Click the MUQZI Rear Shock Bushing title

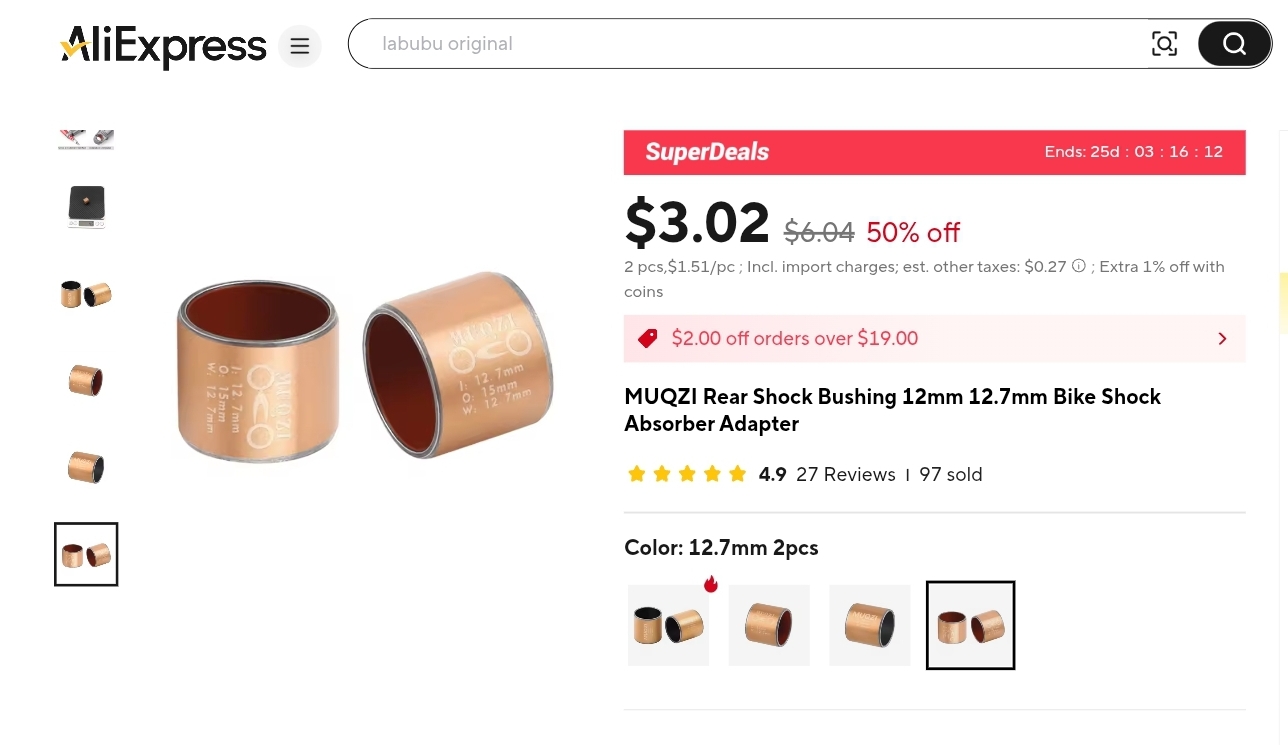[x=892, y=410]
